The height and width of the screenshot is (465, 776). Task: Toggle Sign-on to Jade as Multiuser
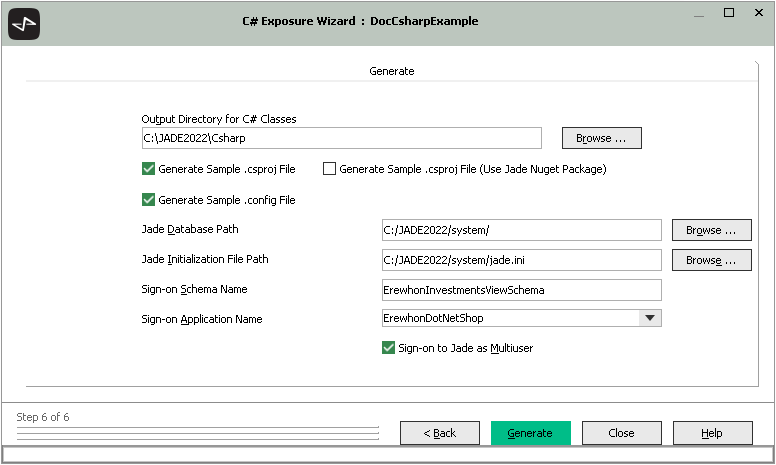point(389,348)
